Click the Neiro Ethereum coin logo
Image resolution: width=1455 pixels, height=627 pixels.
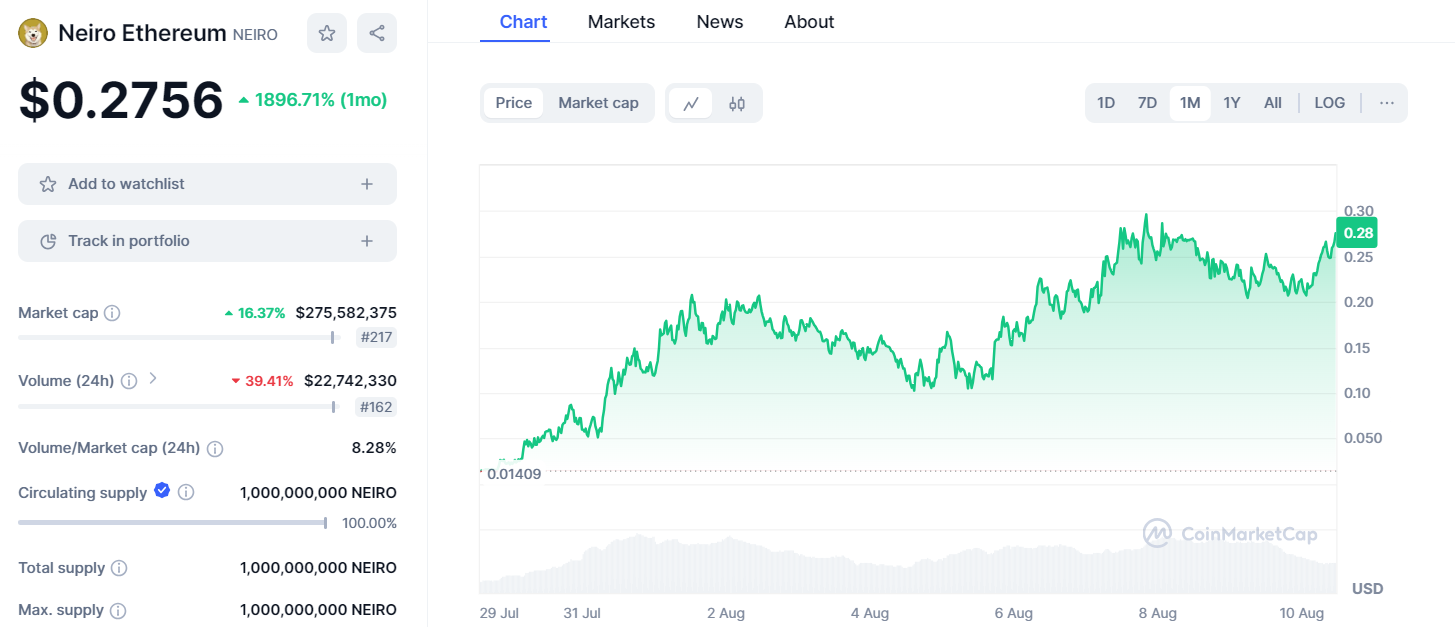click(34, 33)
